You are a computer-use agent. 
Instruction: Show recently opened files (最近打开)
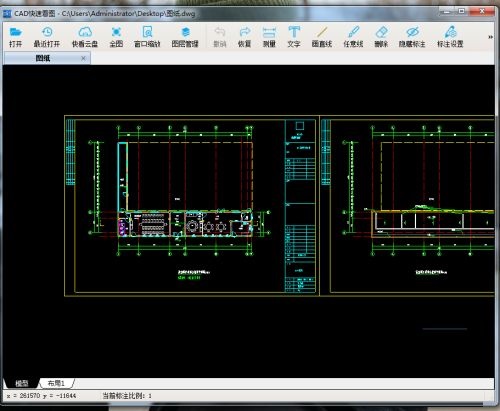pyautogui.click(x=47, y=37)
